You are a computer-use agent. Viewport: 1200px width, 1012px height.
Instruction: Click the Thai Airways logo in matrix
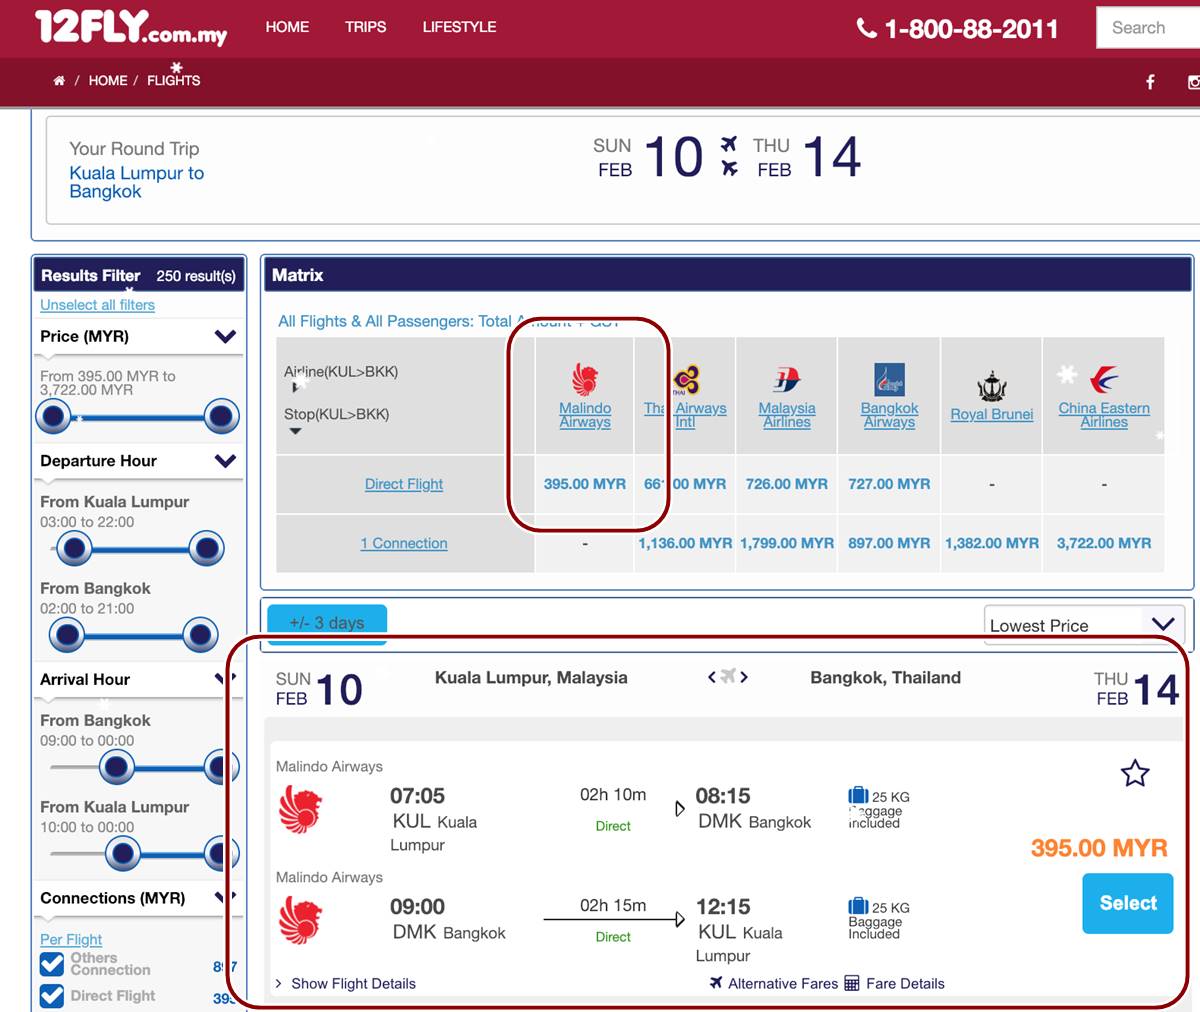[686, 380]
